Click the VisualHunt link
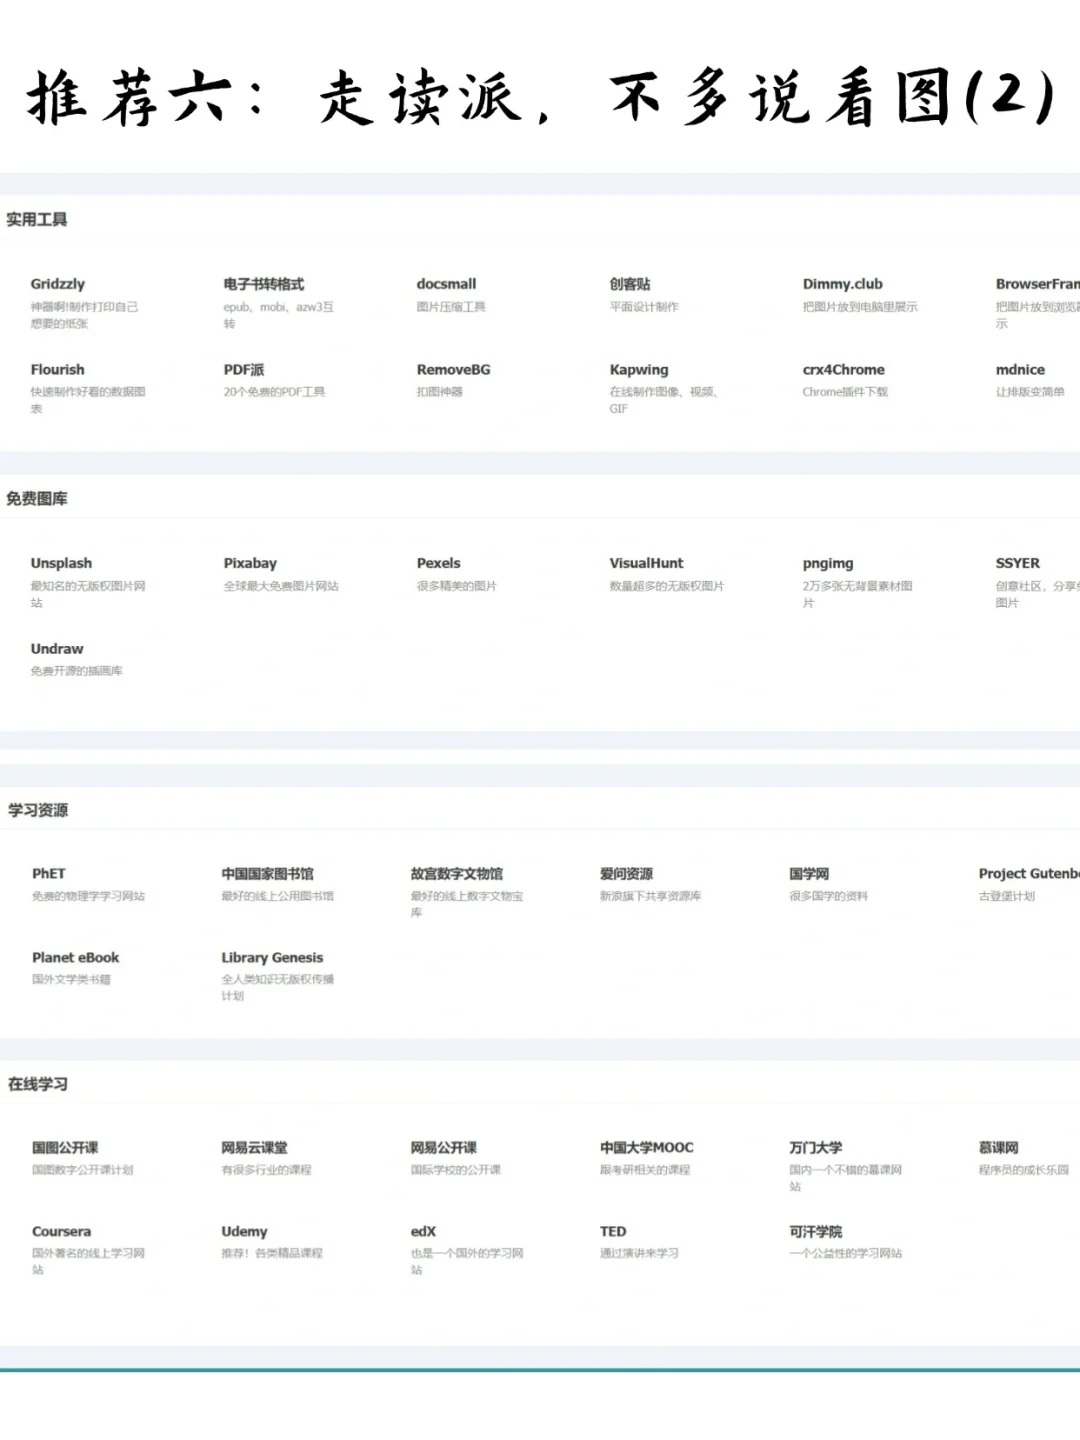The image size is (1080, 1440). pos(646,563)
